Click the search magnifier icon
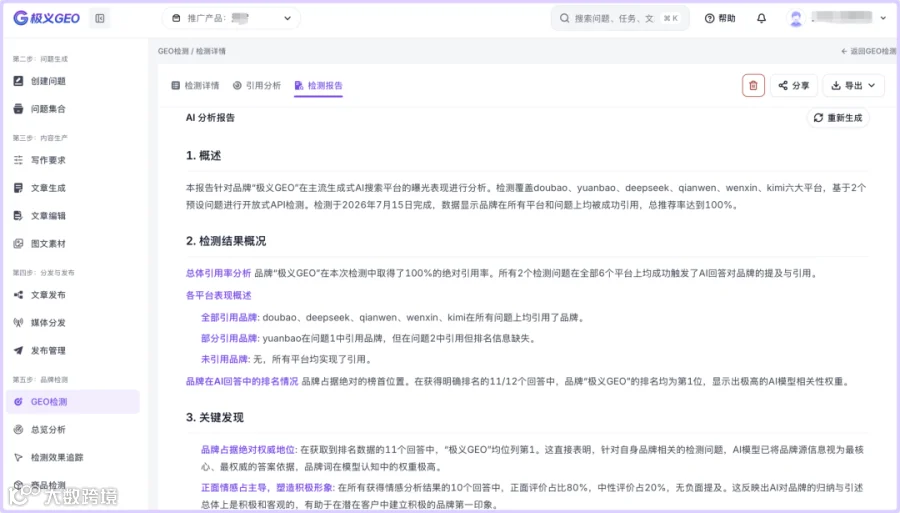 (565, 18)
